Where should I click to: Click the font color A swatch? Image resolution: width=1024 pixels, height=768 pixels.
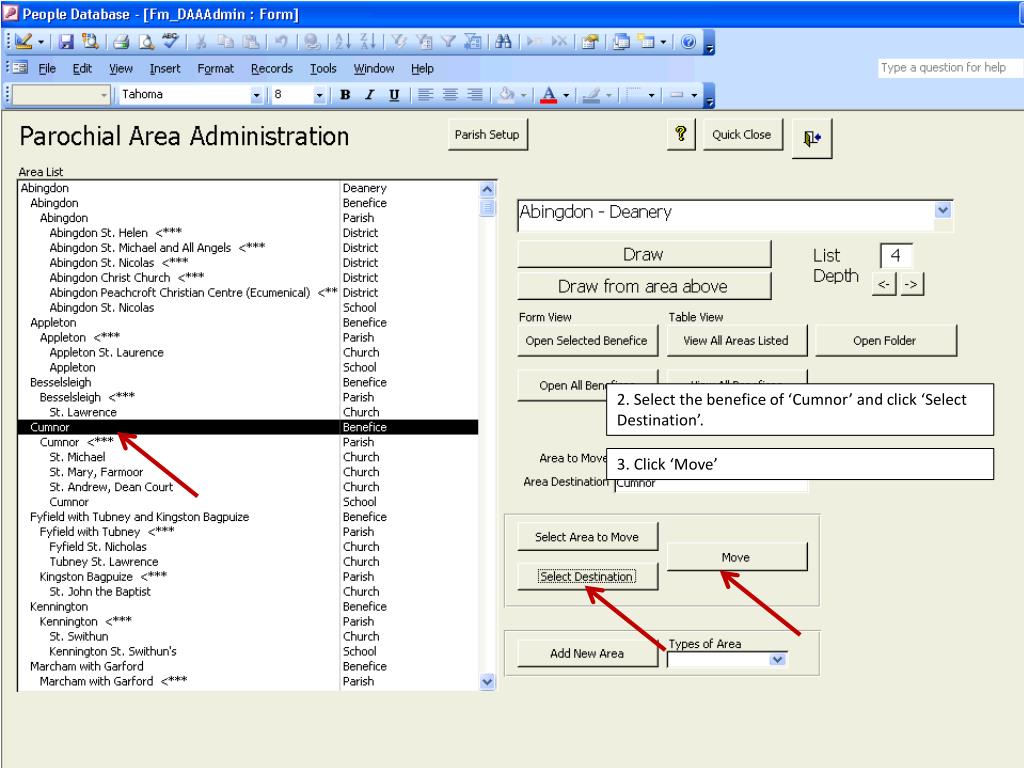tap(549, 95)
